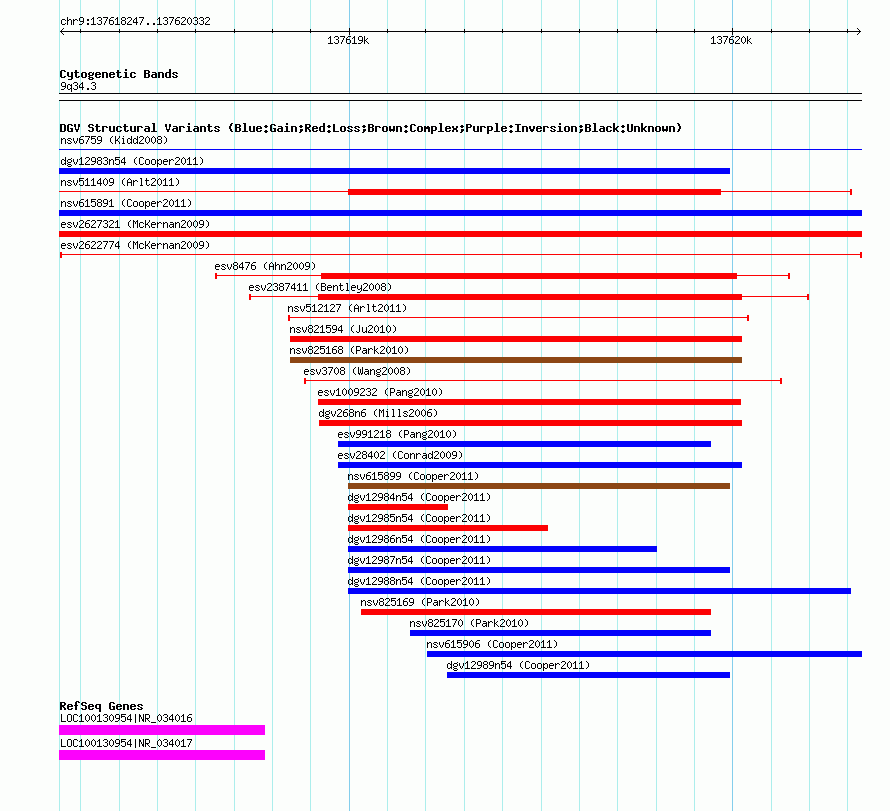Click the LOC100130954|NR_034017 gene label

(127, 743)
